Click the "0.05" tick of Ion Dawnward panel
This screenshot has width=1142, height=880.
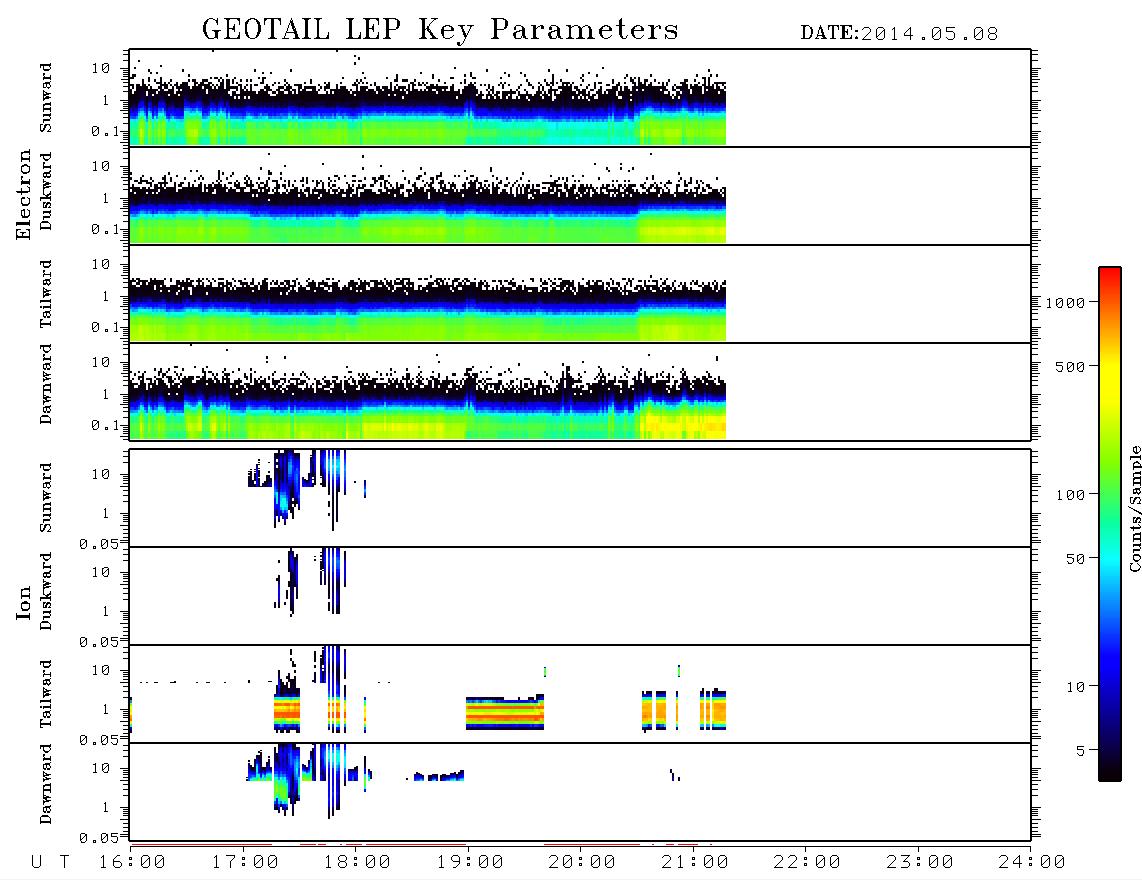coord(98,838)
